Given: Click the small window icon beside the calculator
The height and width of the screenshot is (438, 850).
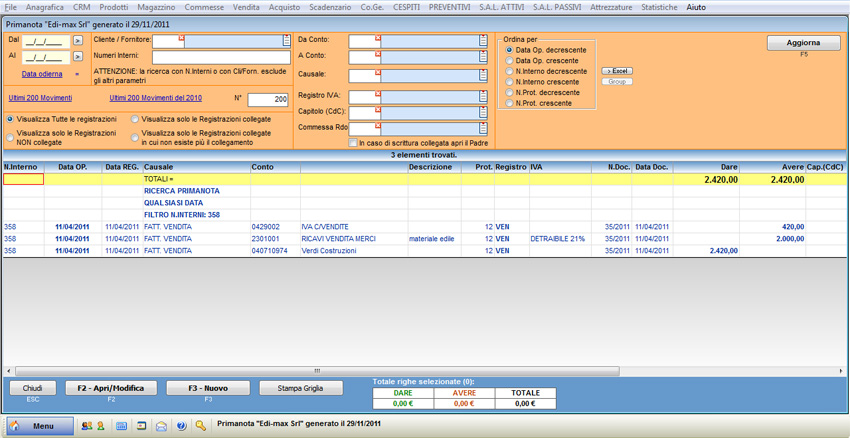Looking at the screenshot, I should tap(141, 426).
